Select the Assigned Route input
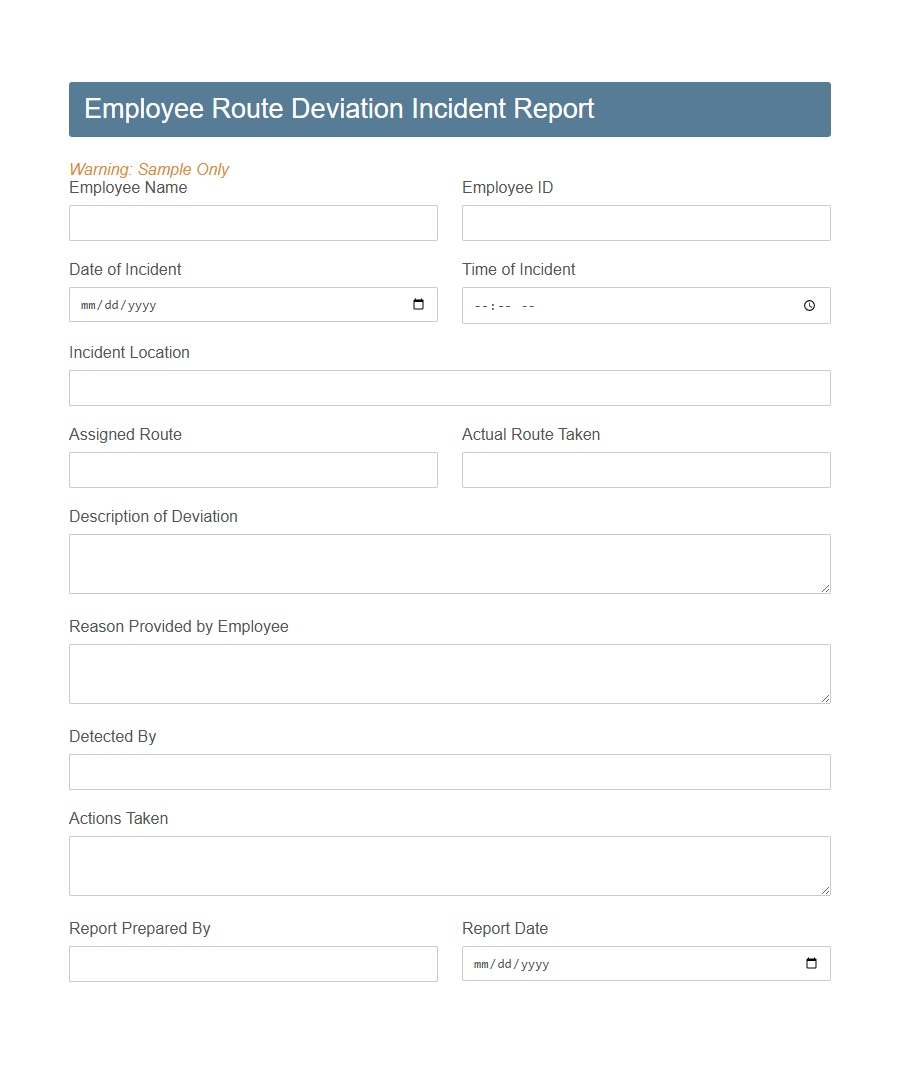The height and width of the screenshot is (1066, 900). coord(253,469)
